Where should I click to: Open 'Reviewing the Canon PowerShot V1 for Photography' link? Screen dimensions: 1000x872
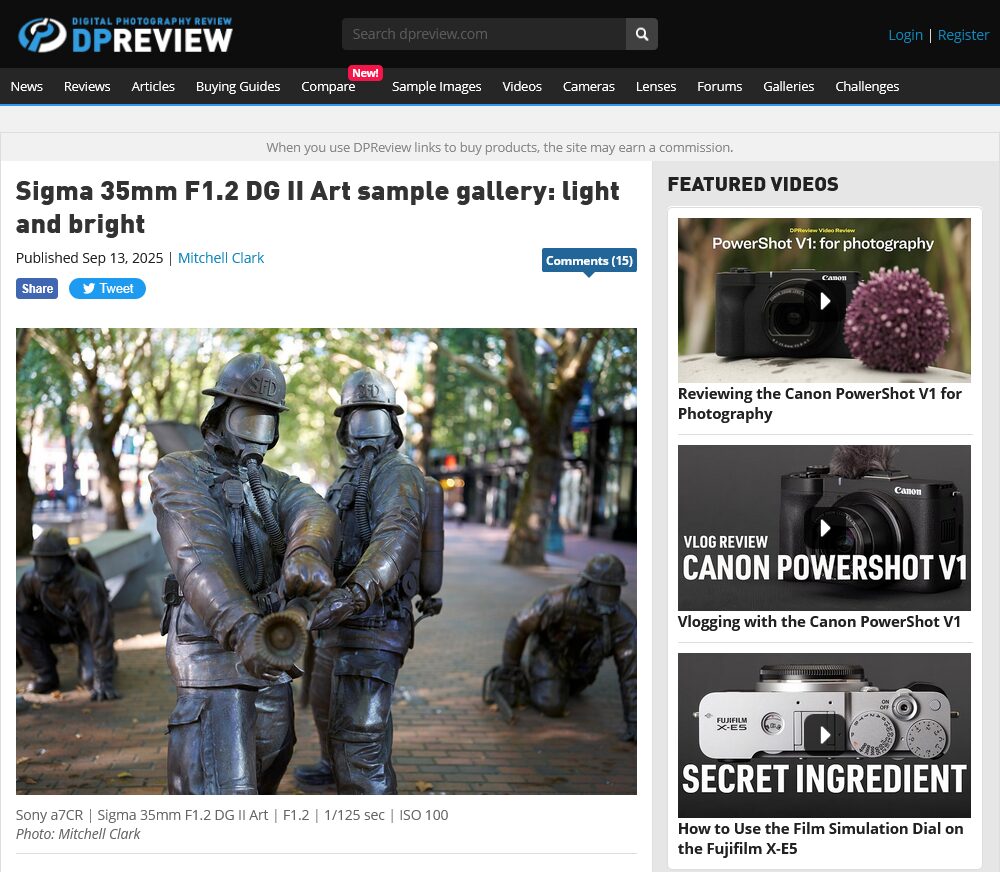(820, 404)
